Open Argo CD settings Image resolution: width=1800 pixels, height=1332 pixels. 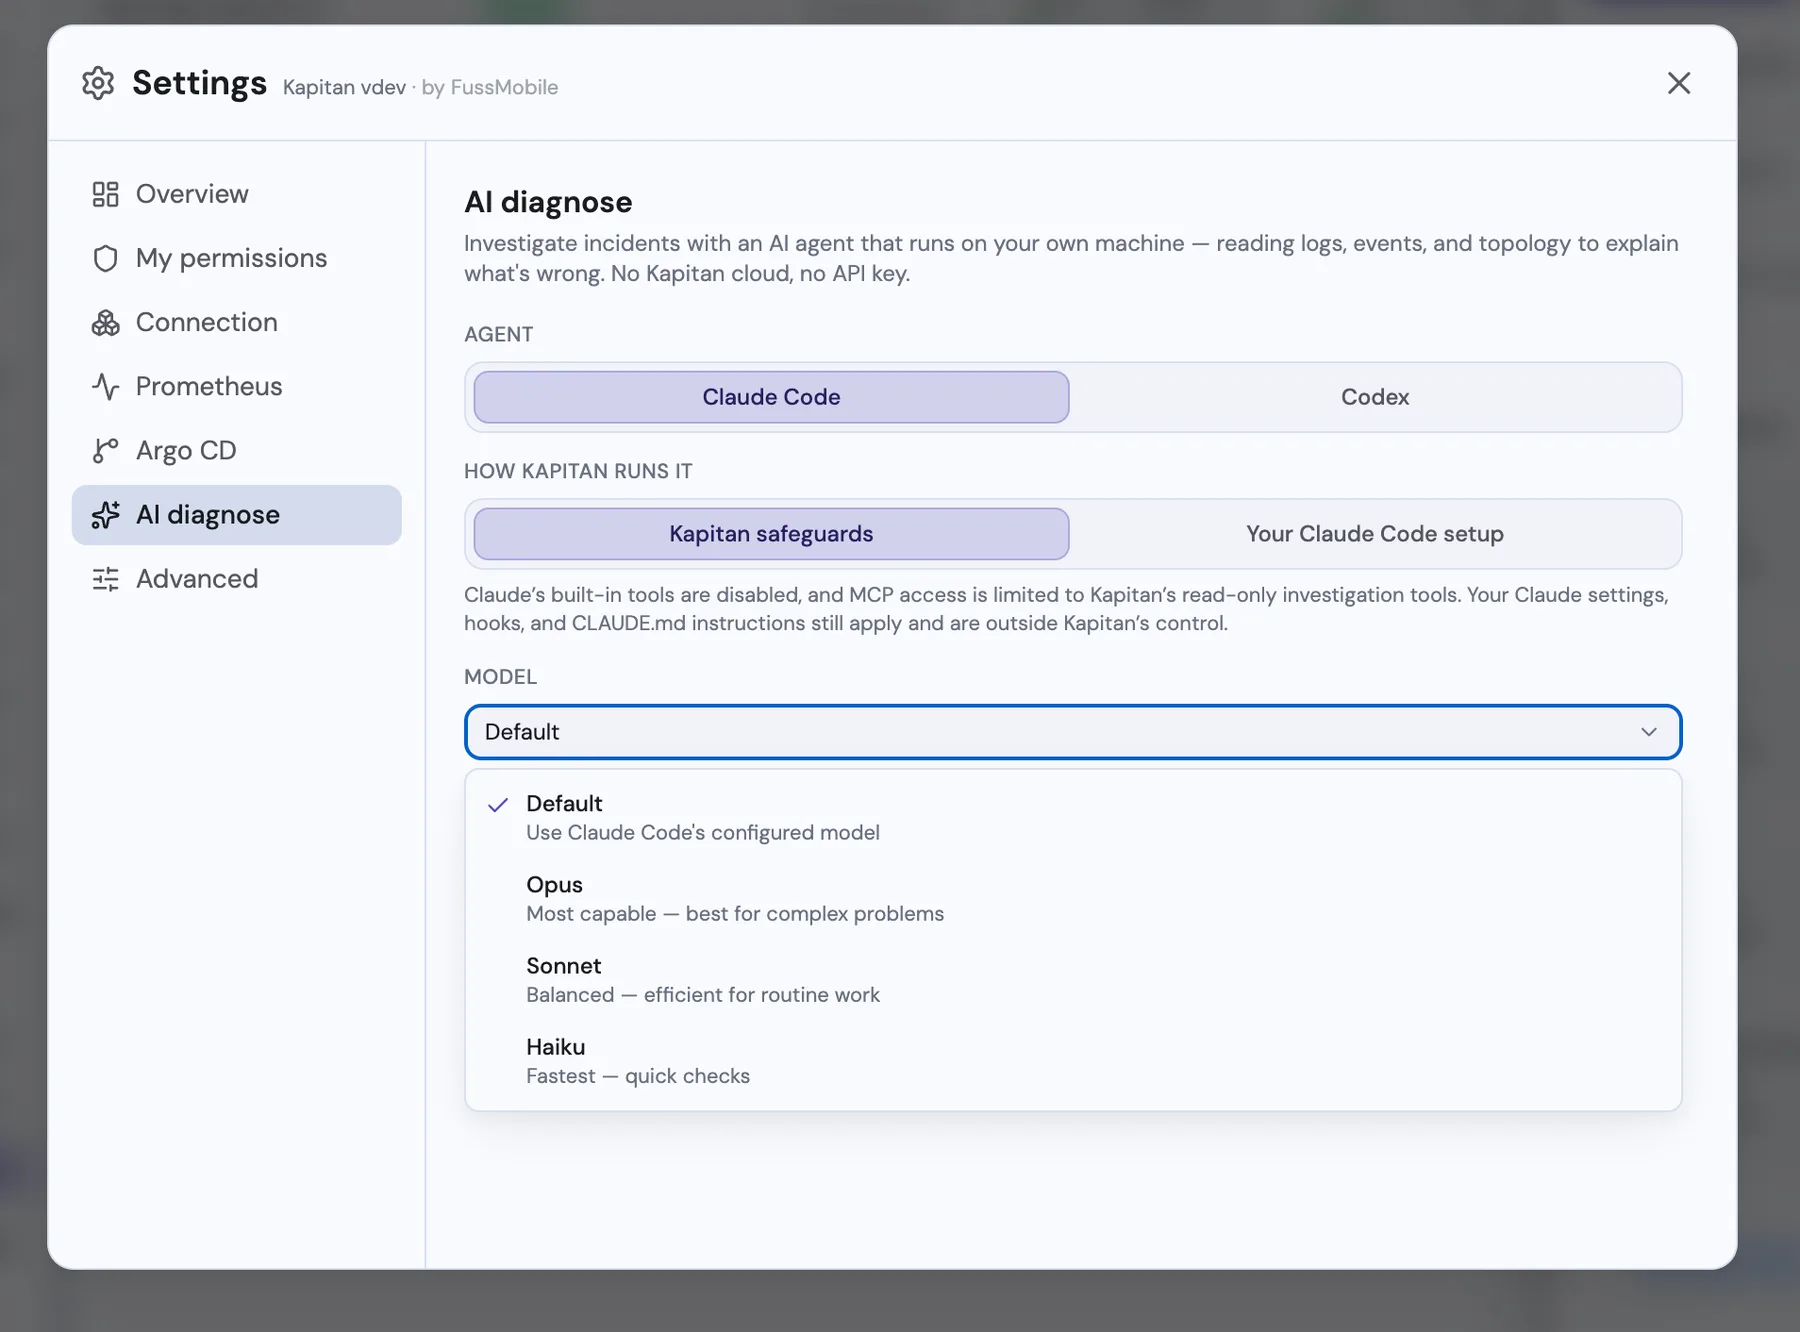(x=237, y=450)
